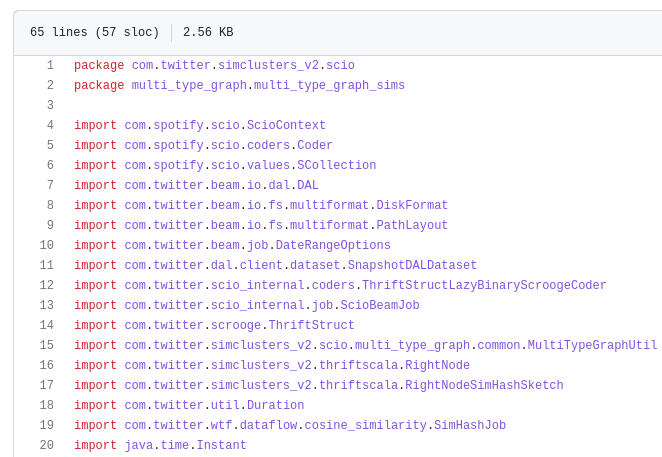Click 'thriftscala' on line 16
This screenshot has width=662, height=457.
pos(358,365)
